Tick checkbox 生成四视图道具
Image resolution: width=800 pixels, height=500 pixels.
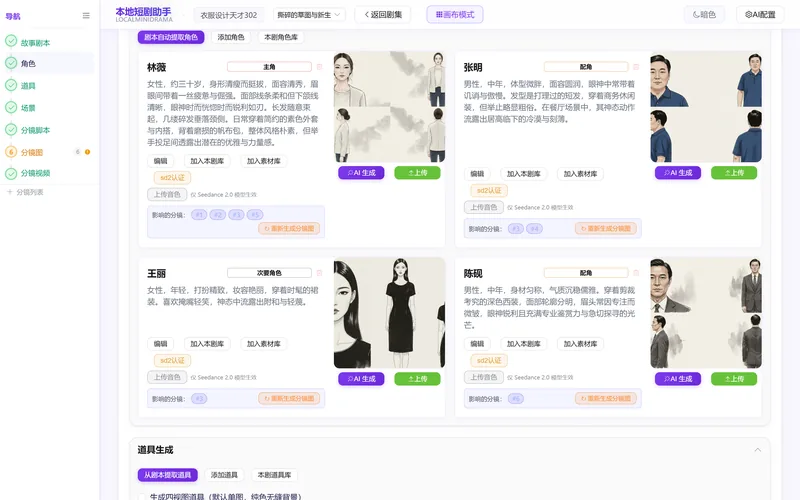(142, 496)
